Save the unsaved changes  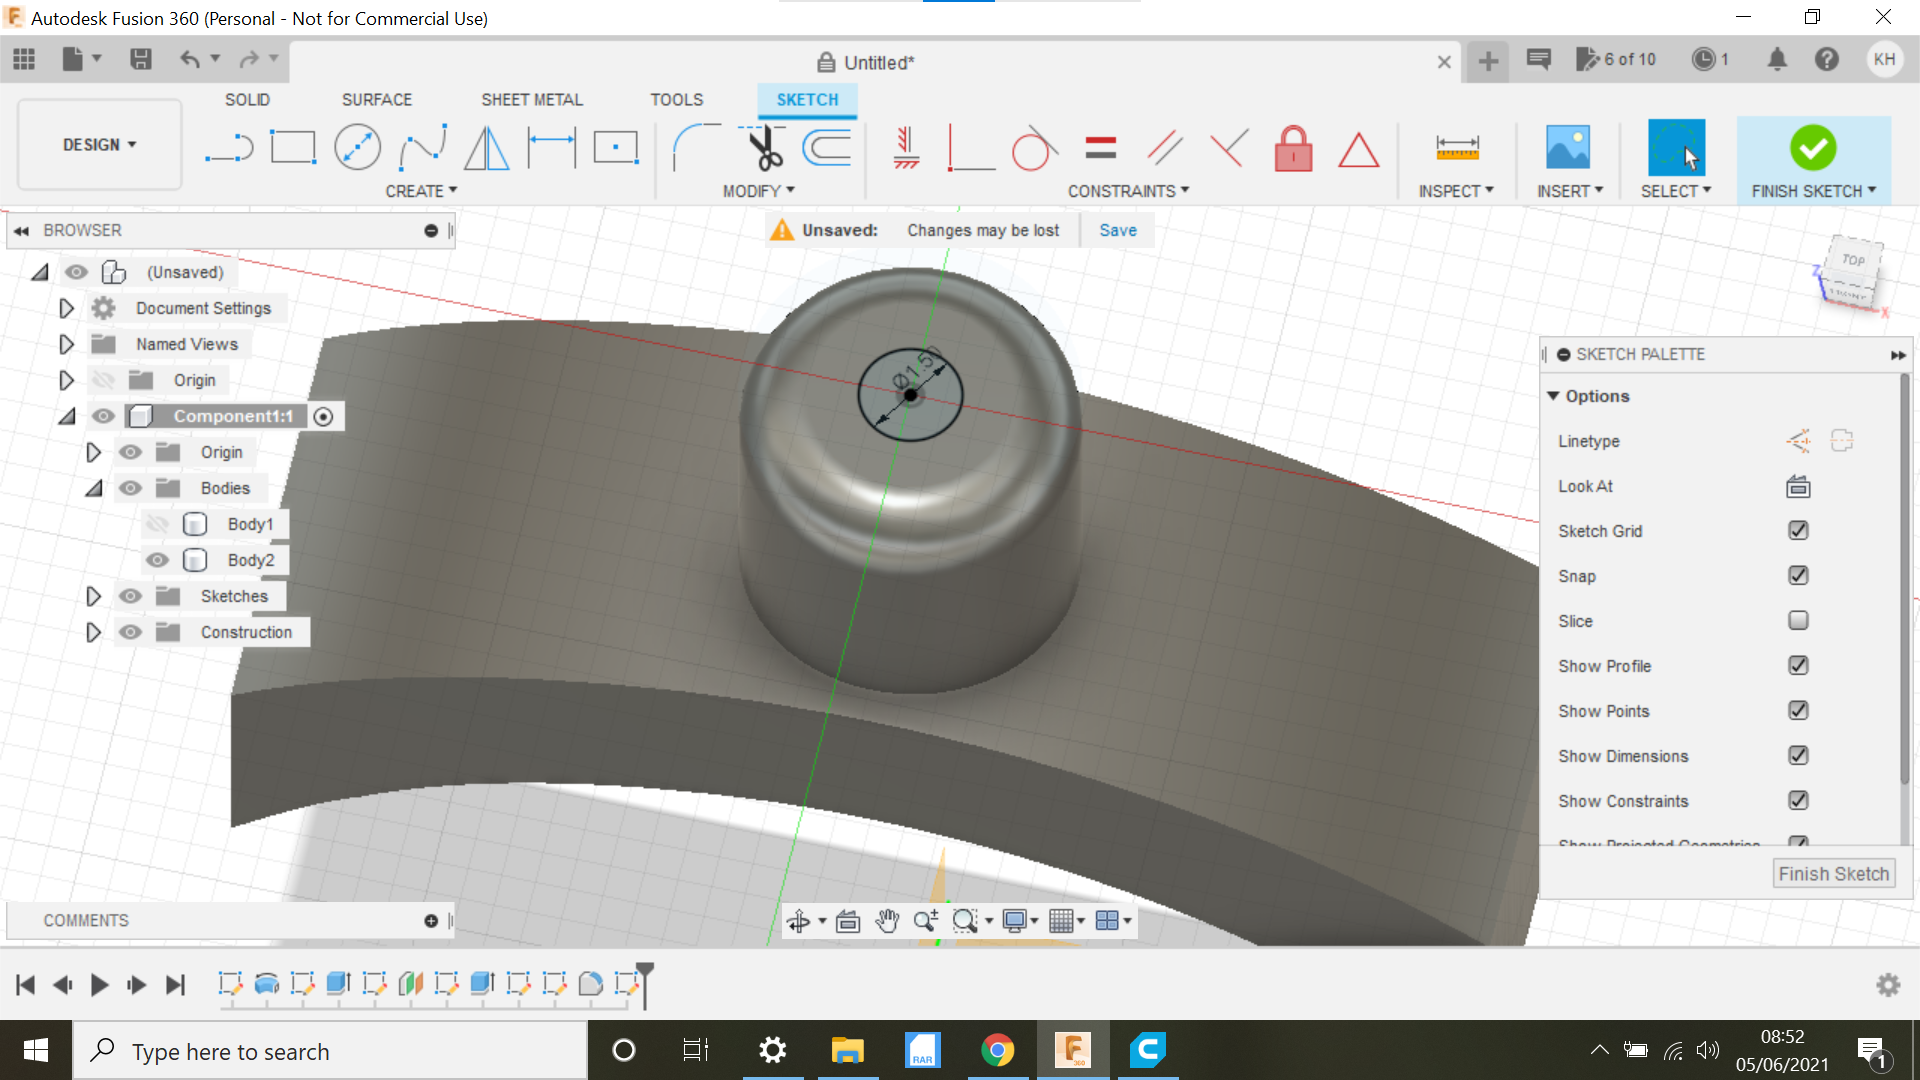[1117, 230]
